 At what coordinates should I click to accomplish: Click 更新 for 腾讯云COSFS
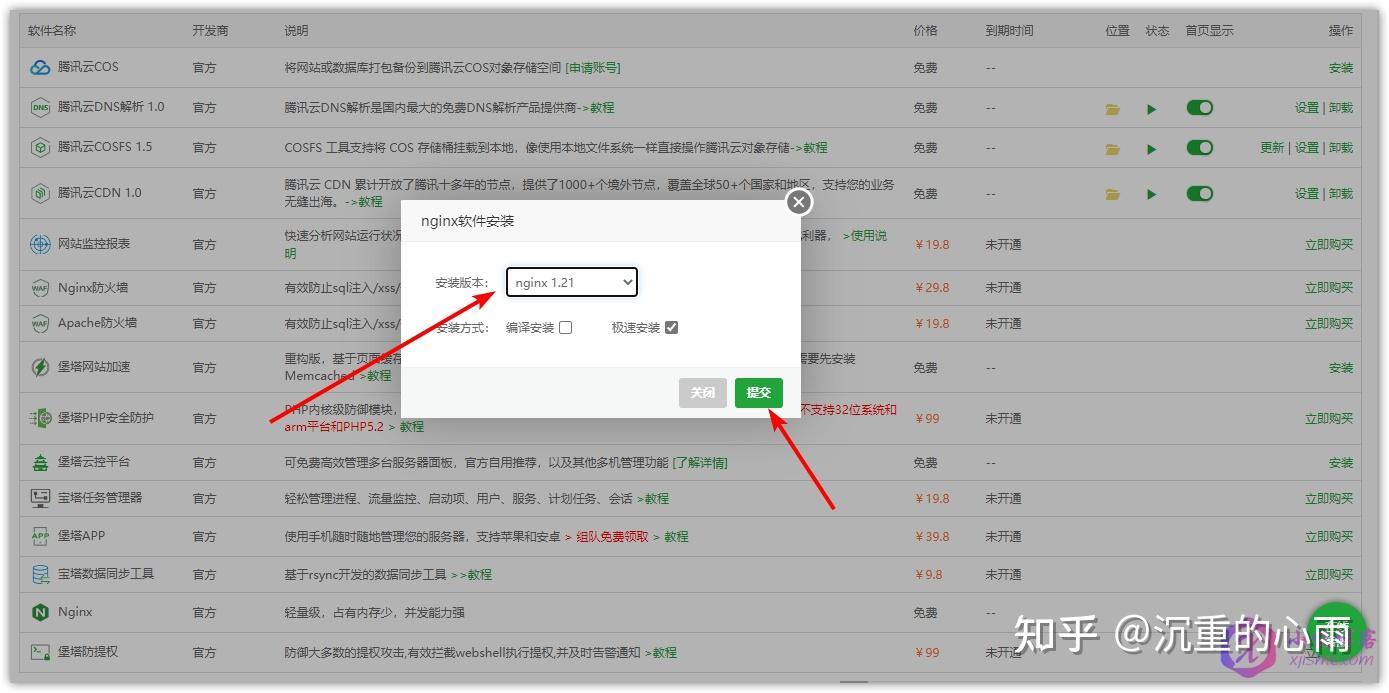(x=1272, y=148)
